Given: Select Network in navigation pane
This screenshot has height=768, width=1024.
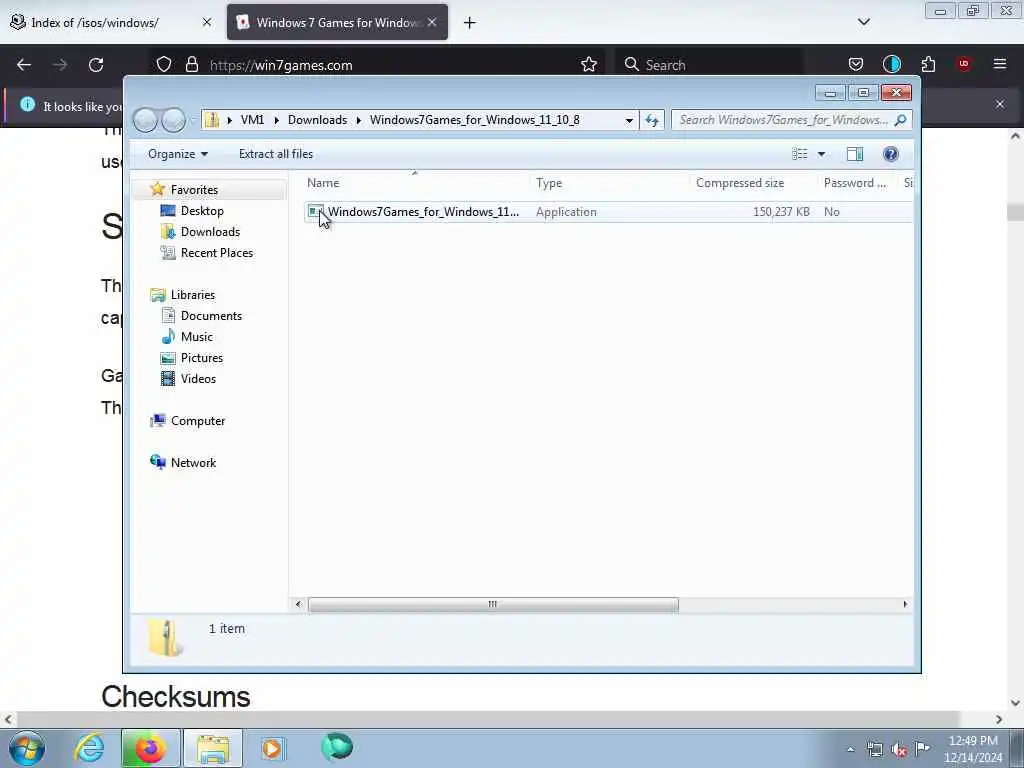Looking at the screenshot, I should click(x=183, y=463).
